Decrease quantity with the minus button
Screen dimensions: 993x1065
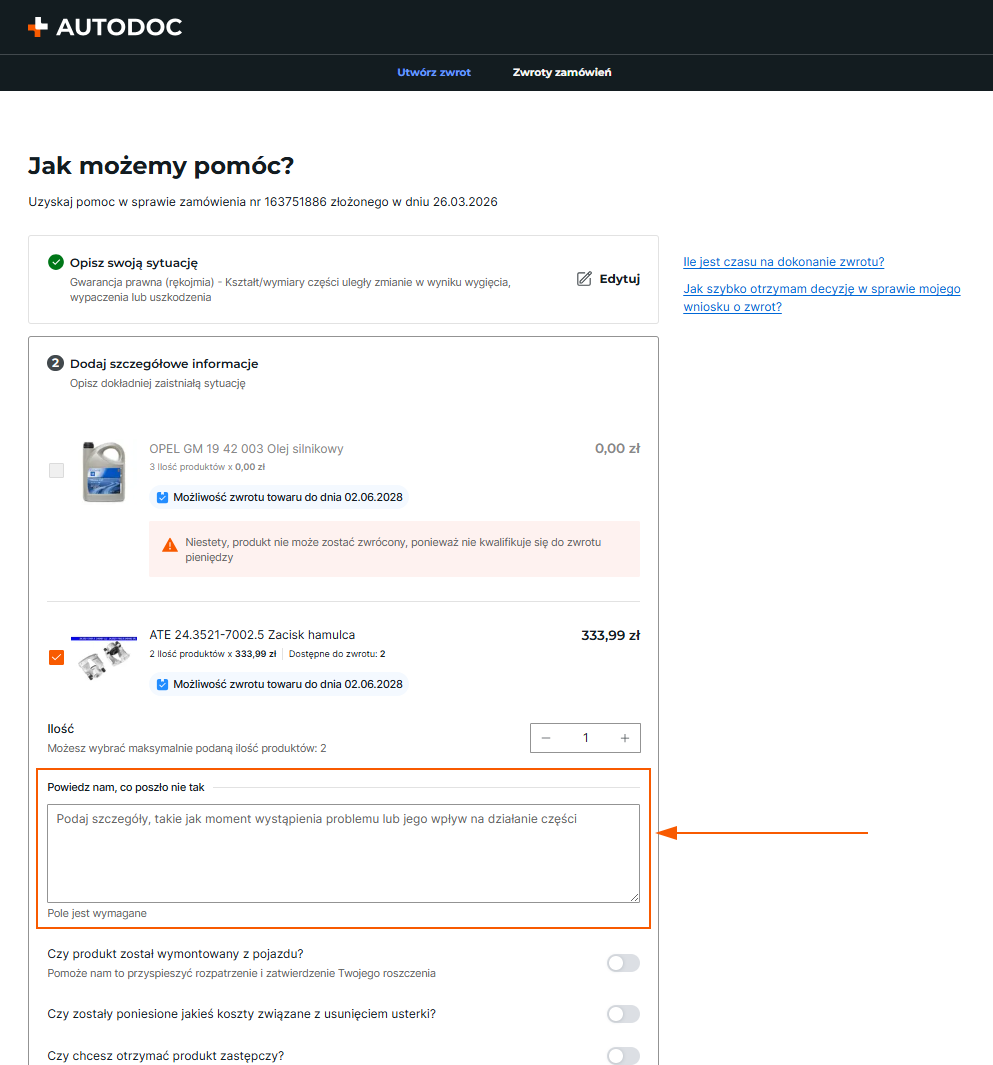(546, 738)
